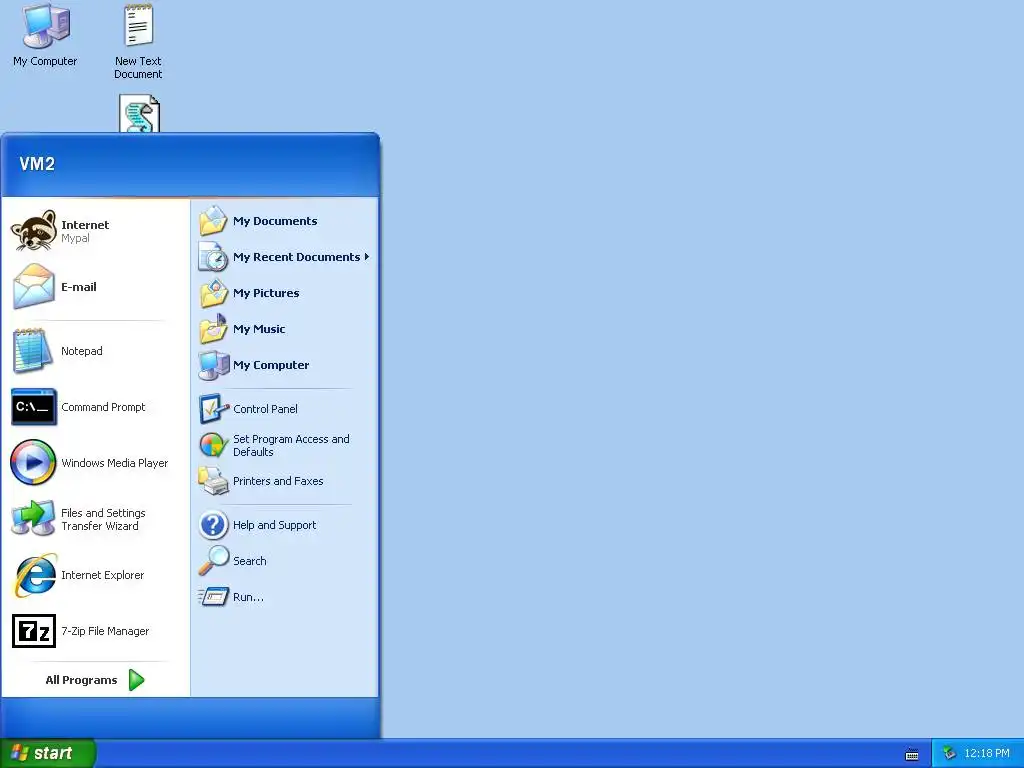Expand My Recent Documents submenu arrow
Viewport: 1024px width, 768px height.
[366, 257]
